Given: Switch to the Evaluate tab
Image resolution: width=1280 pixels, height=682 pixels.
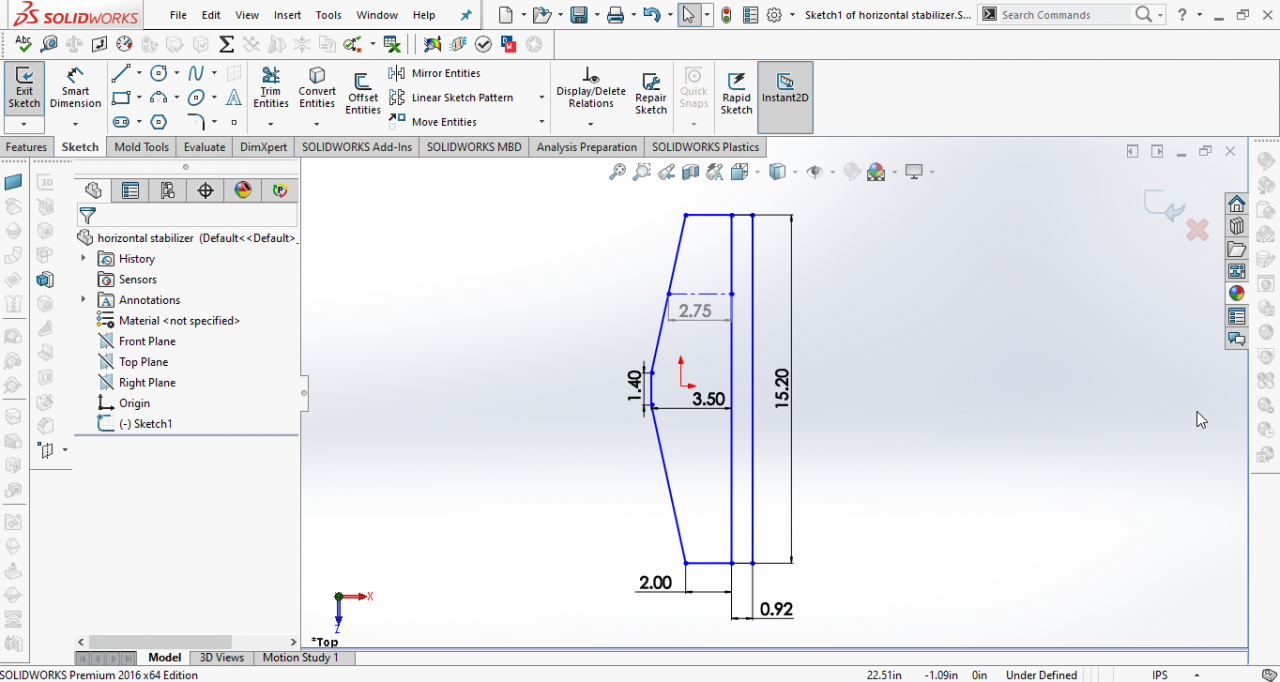Looking at the screenshot, I should [204, 147].
